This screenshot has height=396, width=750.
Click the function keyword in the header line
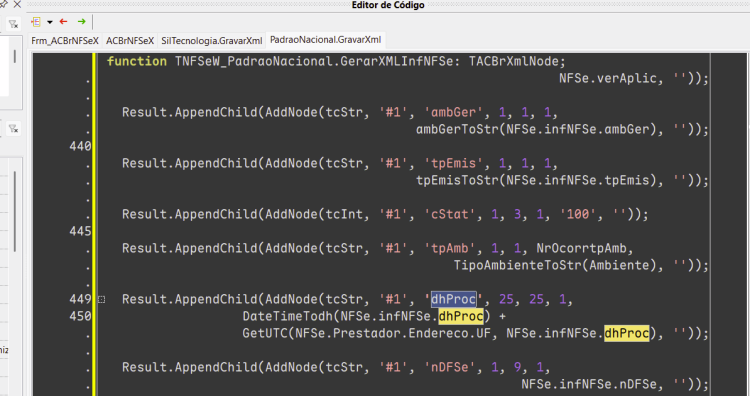[137, 61]
